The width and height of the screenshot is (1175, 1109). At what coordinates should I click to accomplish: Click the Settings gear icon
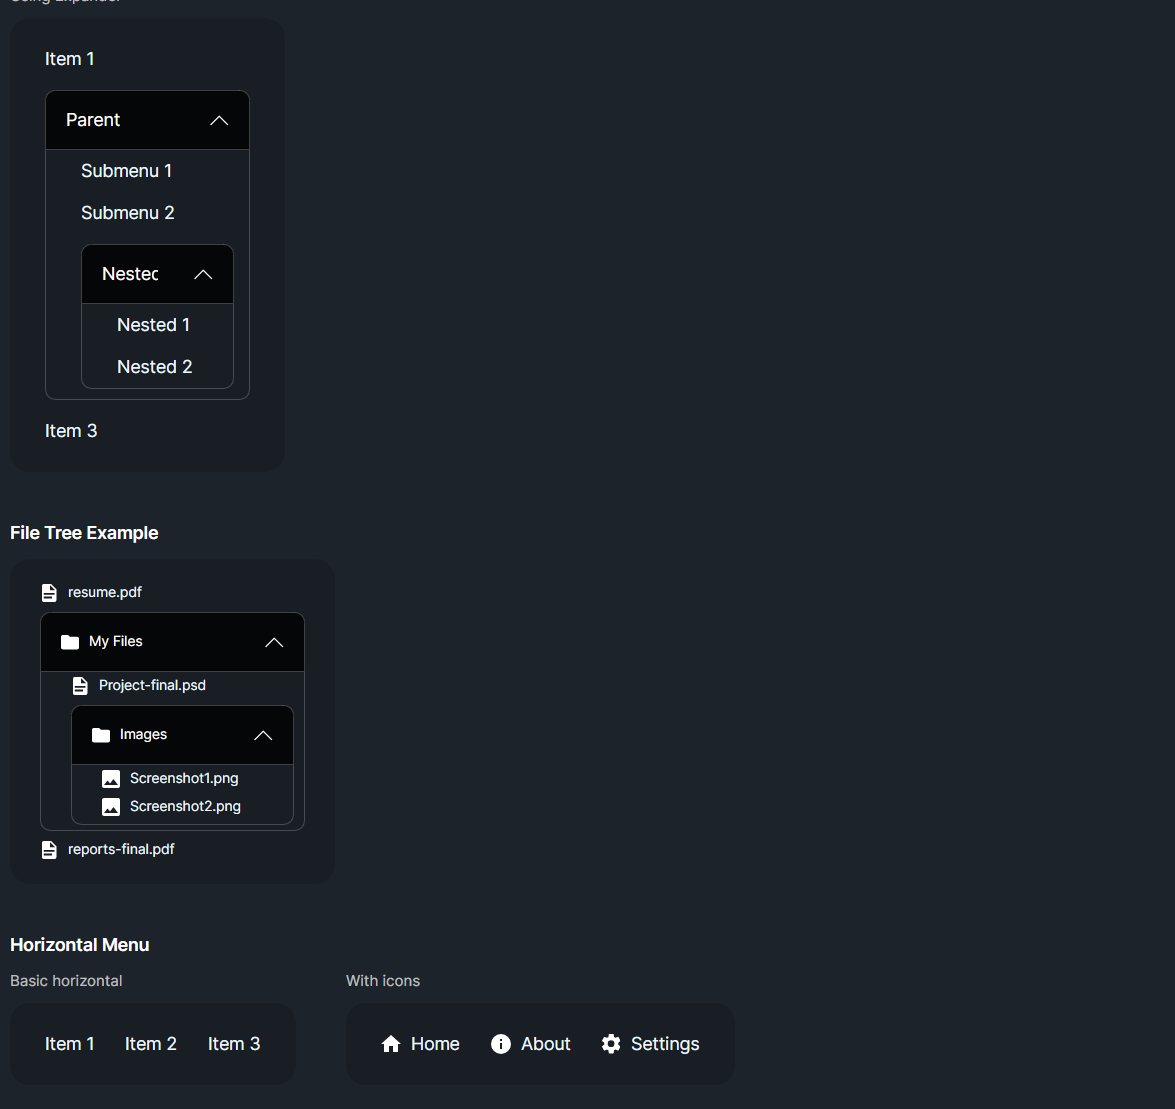pyautogui.click(x=610, y=1043)
